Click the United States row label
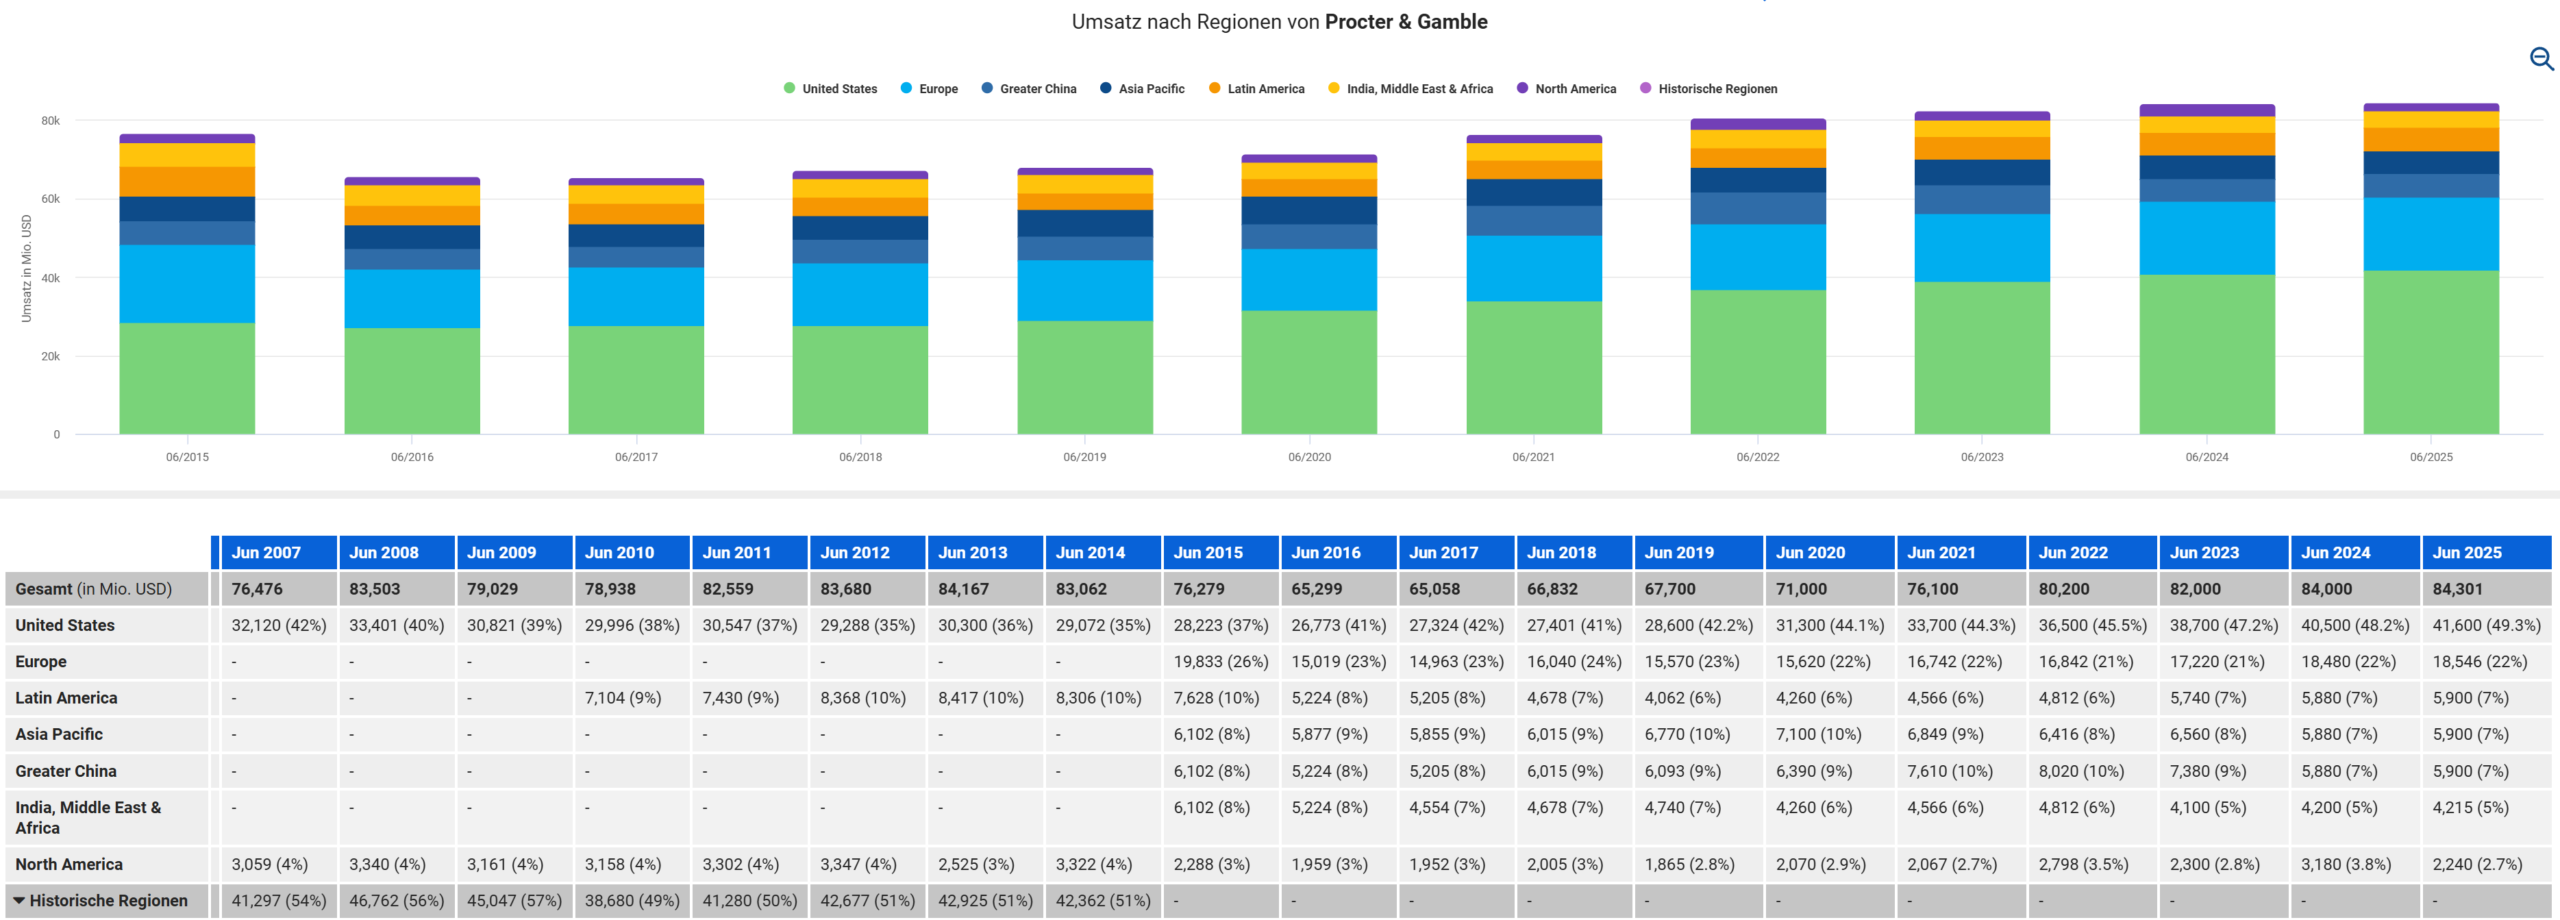Image resolution: width=2560 pixels, height=920 pixels. (x=65, y=625)
